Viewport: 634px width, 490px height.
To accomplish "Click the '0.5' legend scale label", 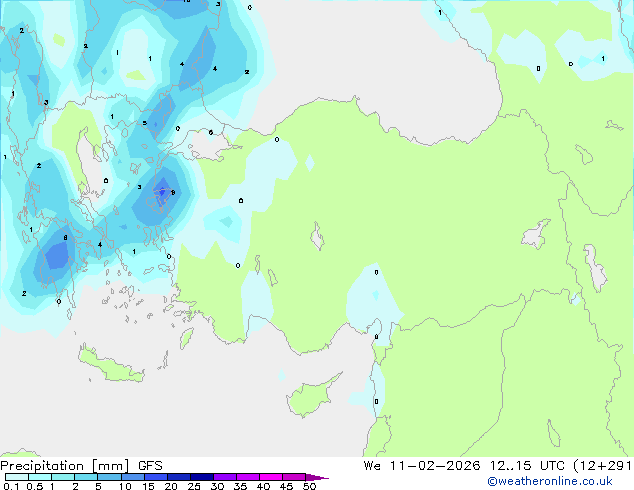I will 35,486.
